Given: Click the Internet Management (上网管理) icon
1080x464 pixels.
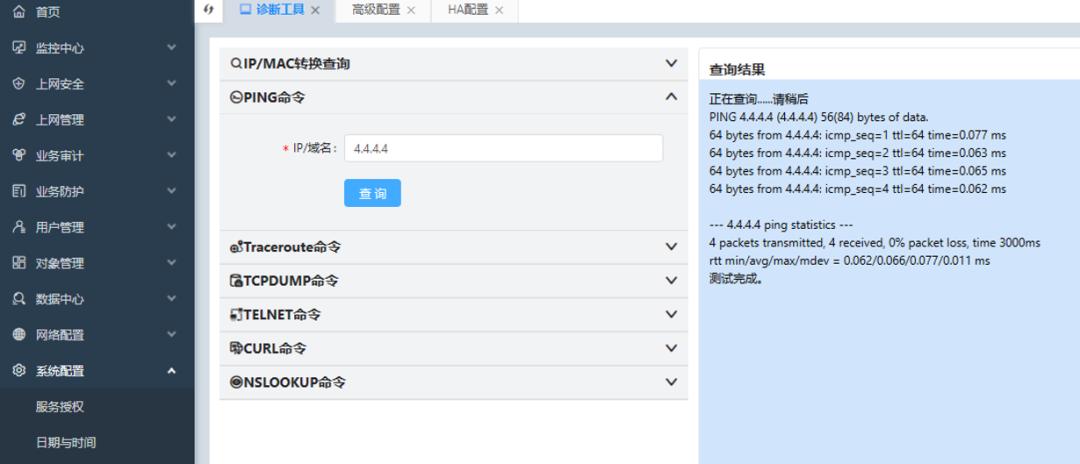Looking at the screenshot, I should pyautogui.click(x=19, y=119).
